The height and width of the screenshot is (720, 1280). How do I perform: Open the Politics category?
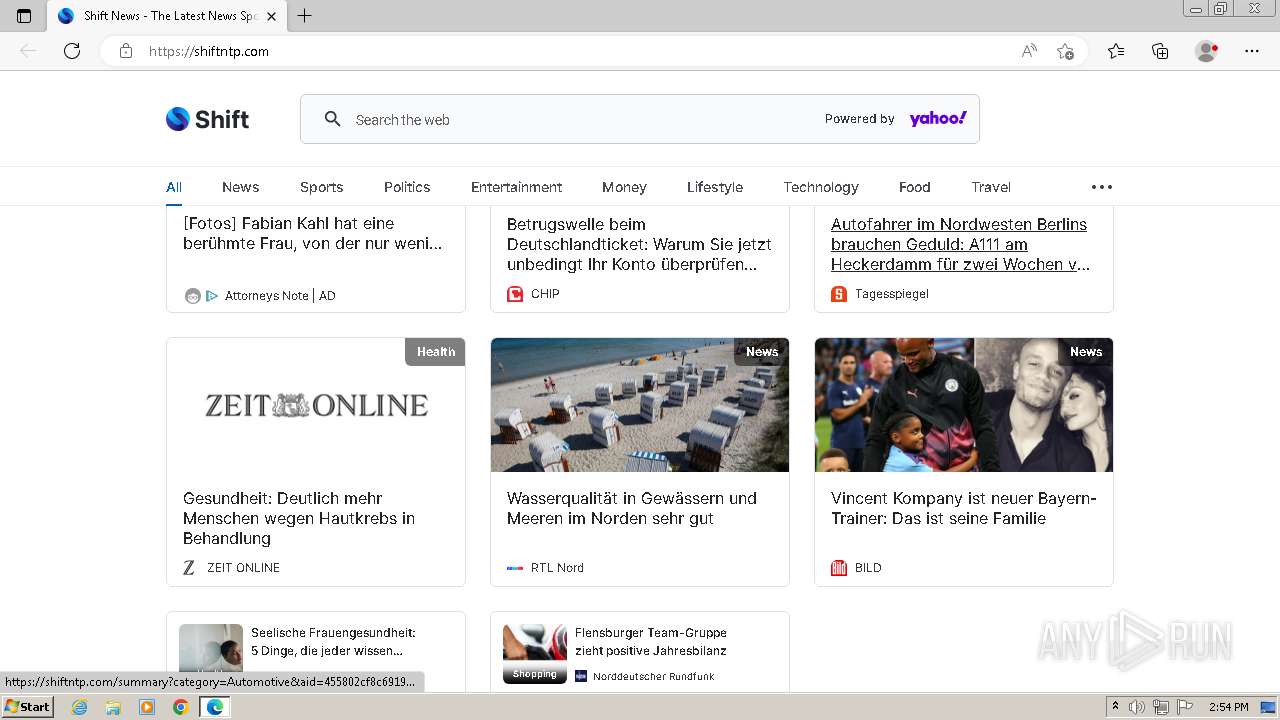pyautogui.click(x=407, y=187)
